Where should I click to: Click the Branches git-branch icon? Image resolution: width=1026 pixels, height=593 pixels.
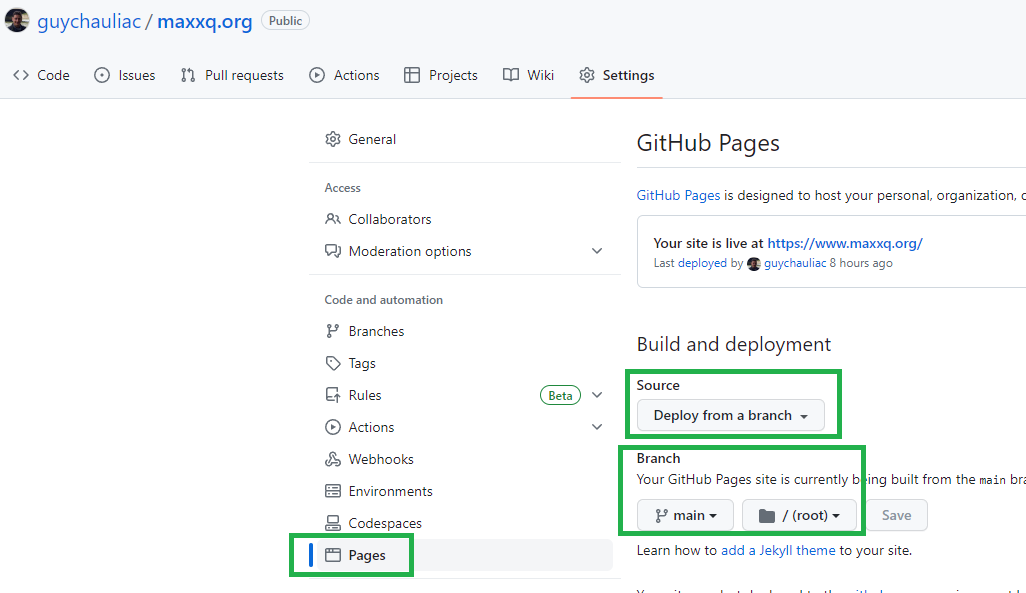pyautogui.click(x=333, y=331)
